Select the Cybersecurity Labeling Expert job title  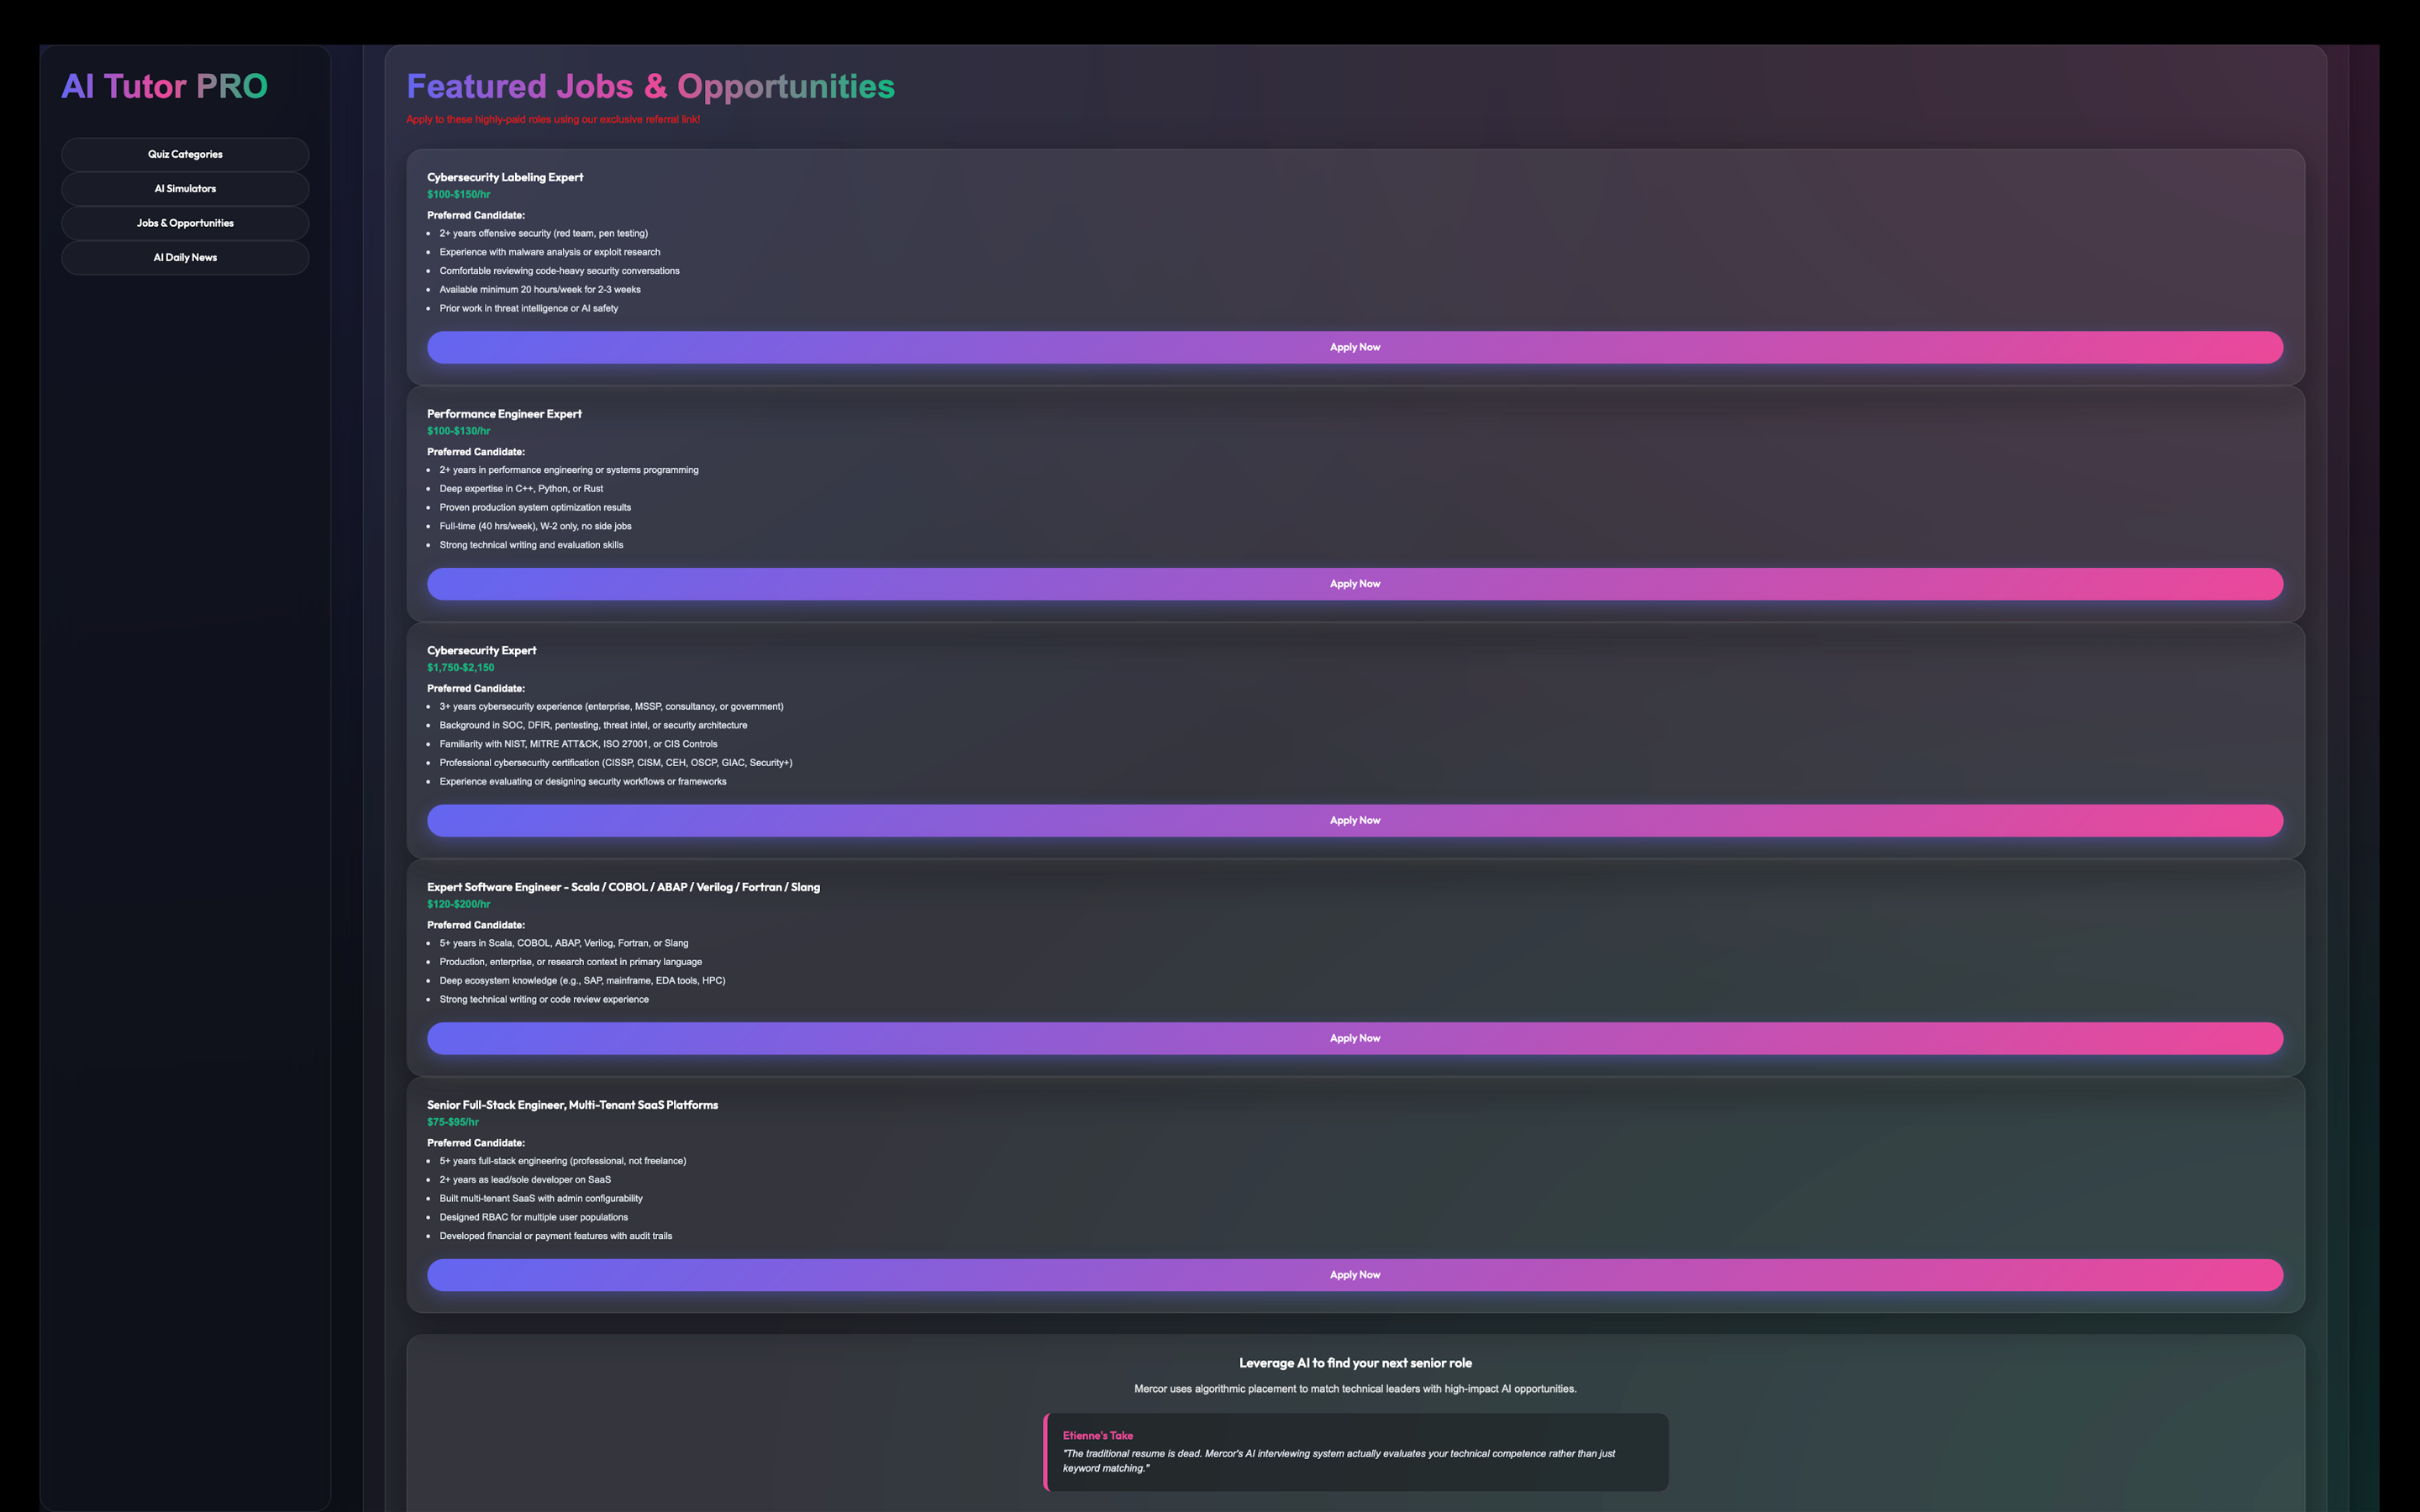[505, 177]
